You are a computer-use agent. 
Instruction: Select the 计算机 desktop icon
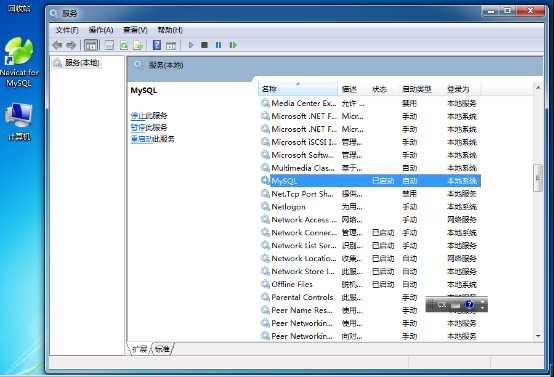19,122
